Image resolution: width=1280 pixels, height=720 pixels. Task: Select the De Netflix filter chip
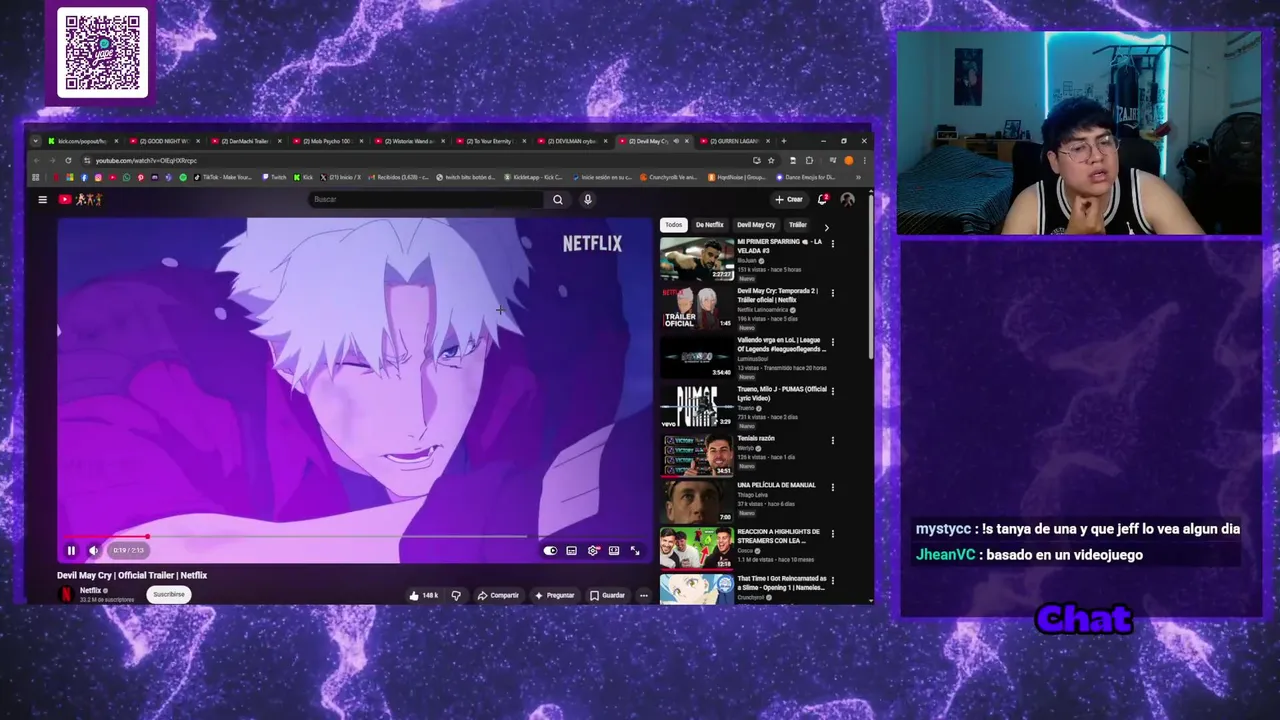pos(709,225)
